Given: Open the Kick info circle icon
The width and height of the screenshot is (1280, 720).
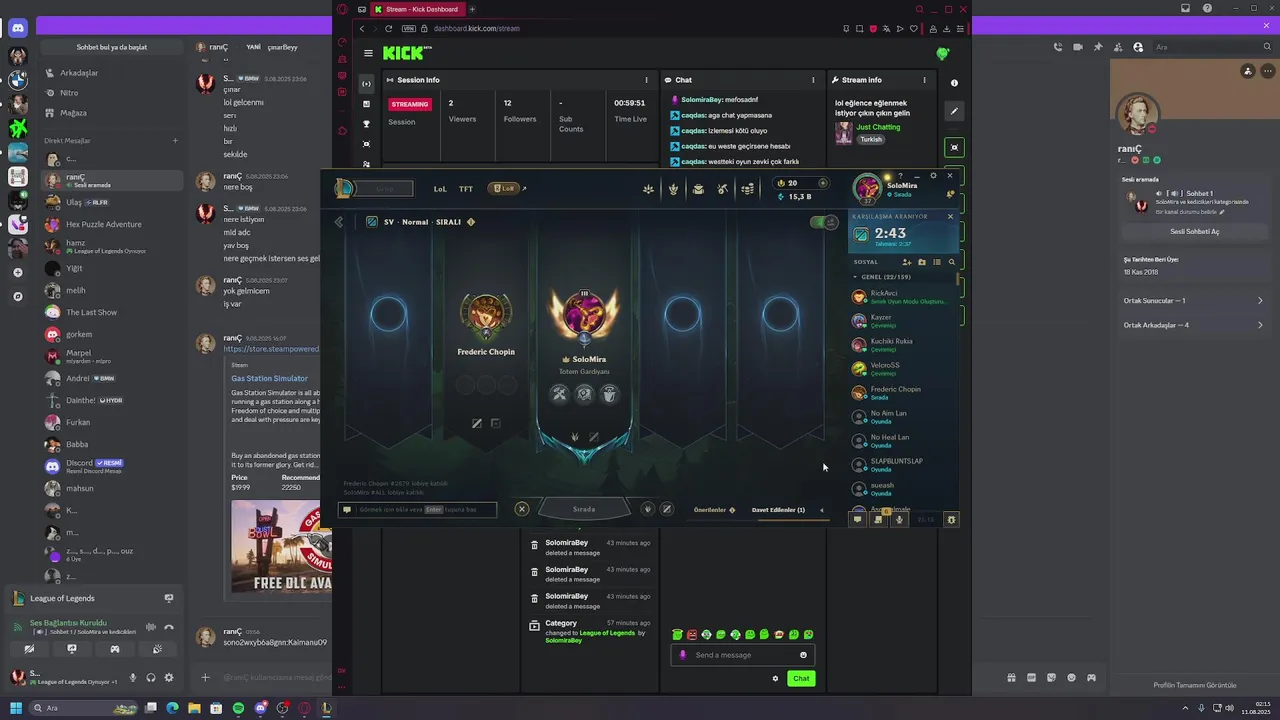Looking at the screenshot, I should 954,83.
